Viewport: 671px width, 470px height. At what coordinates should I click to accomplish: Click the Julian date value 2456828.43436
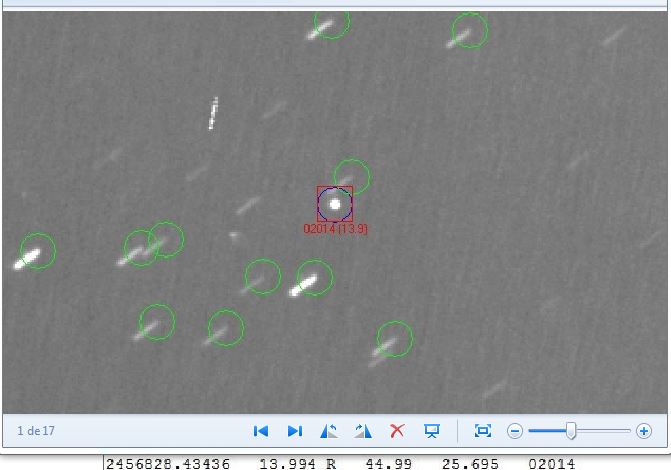[x=168, y=463]
